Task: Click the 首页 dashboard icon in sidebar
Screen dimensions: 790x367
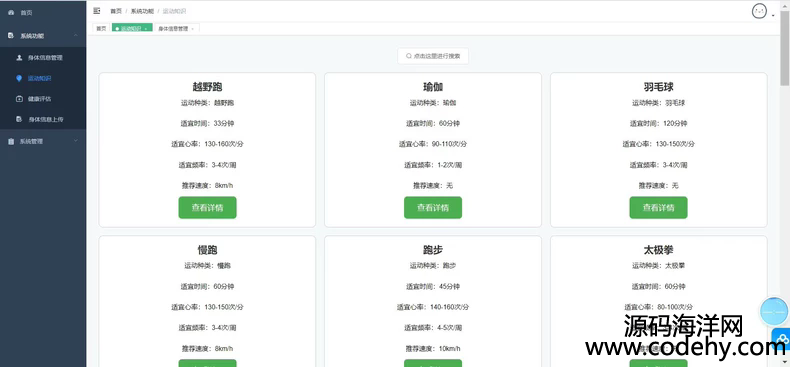Action: 11,12
